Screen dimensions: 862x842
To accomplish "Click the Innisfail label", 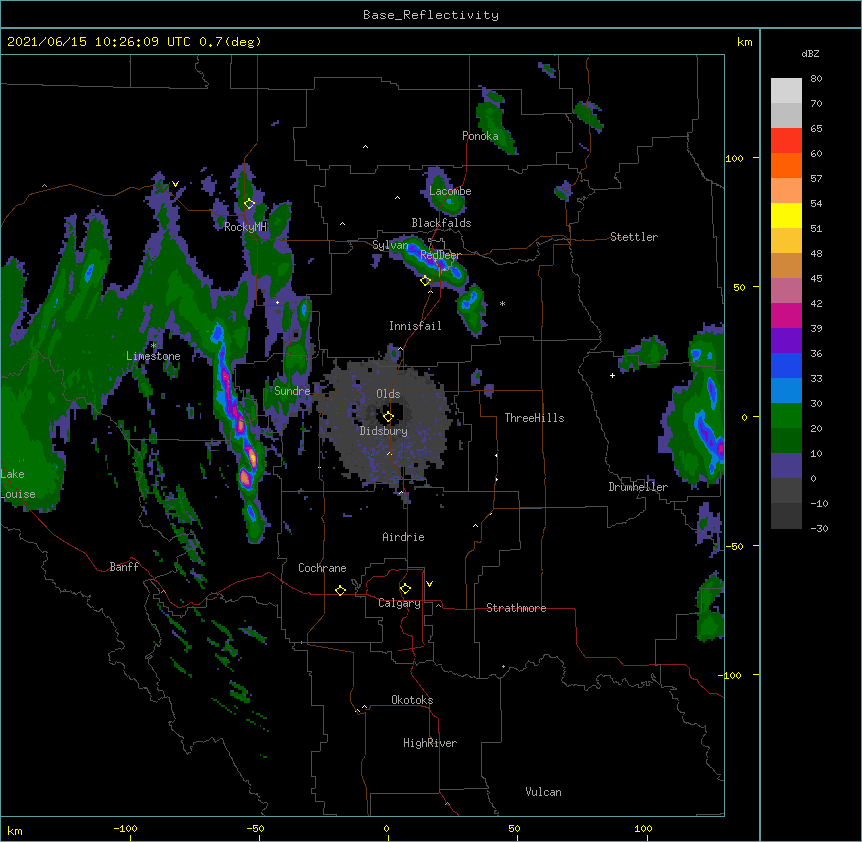I will 415,326.
